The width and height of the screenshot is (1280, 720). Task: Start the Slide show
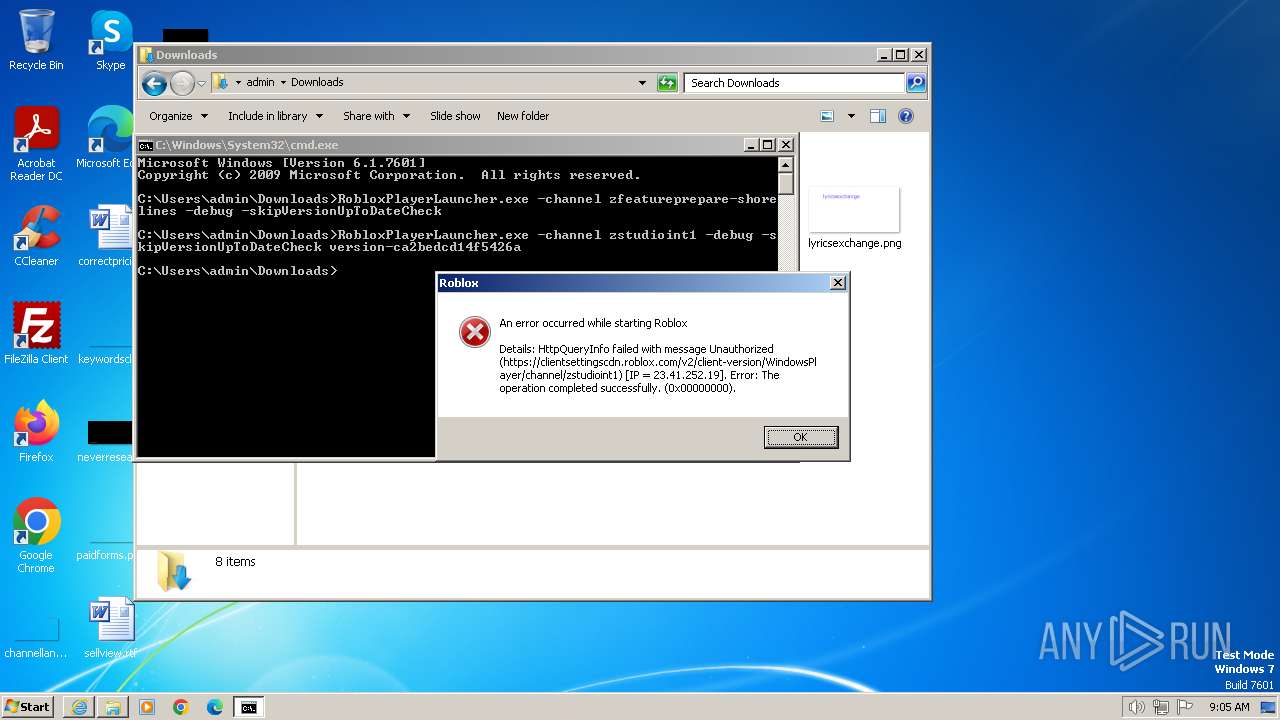(x=455, y=116)
